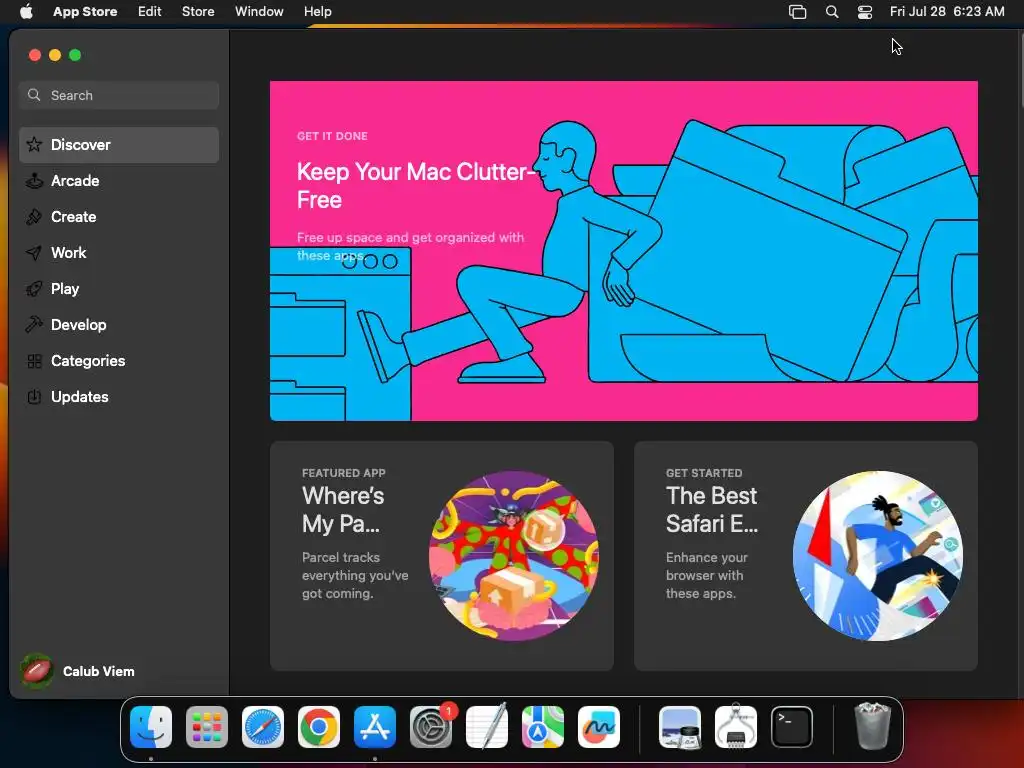Screen dimensions: 1024x768
Task: Click the "GET IT DONE" label
Action: (332, 136)
